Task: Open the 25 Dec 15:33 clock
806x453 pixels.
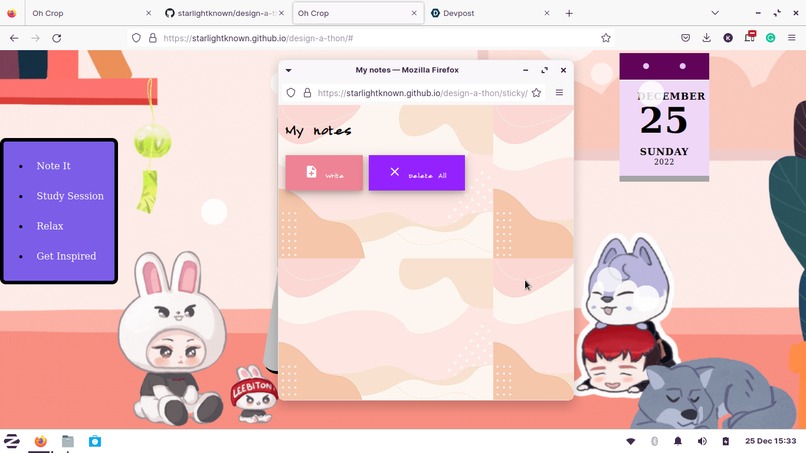Action: pos(771,441)
